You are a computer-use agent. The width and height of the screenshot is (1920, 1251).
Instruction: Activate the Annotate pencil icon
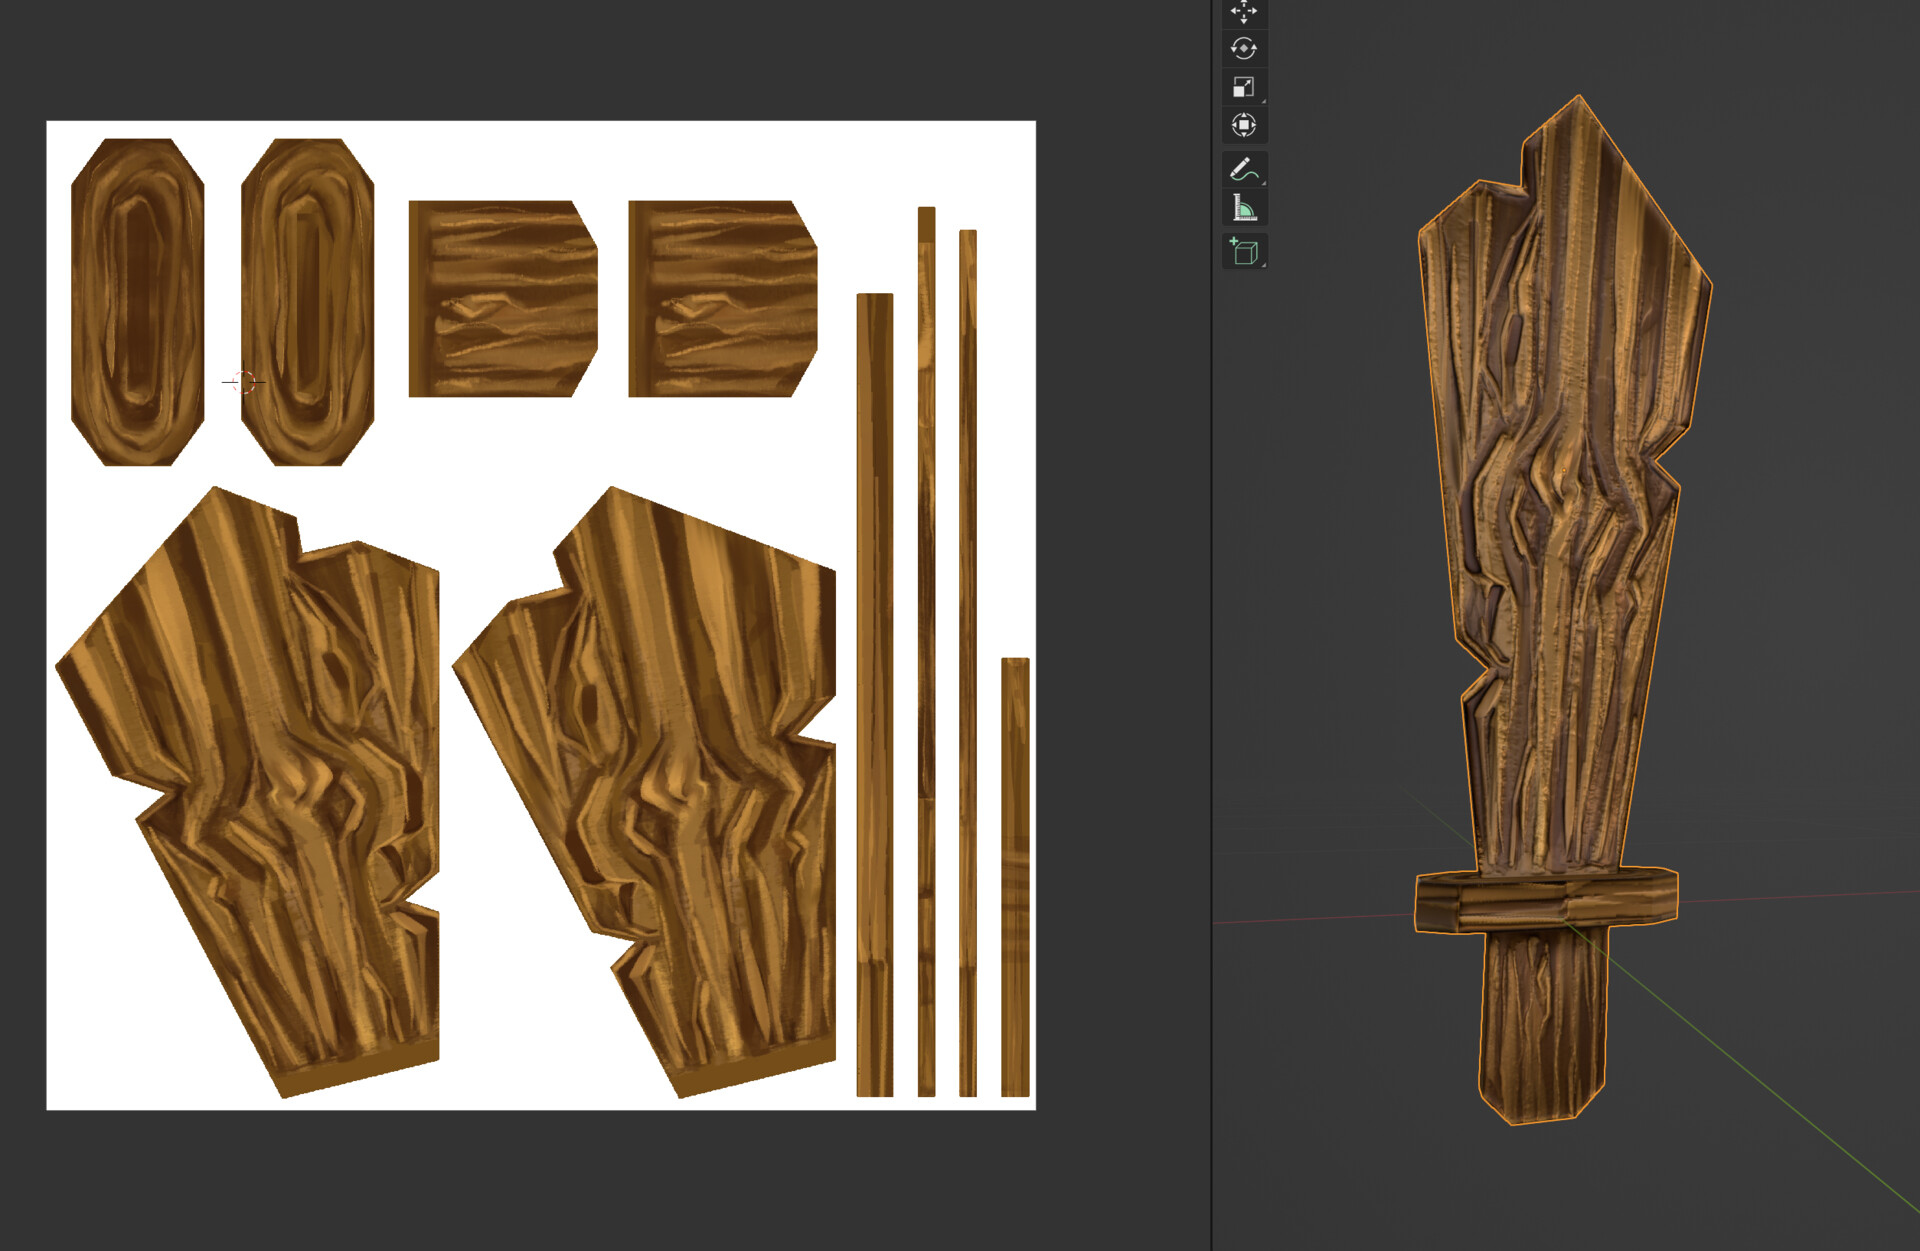[x=1243, y=170]
